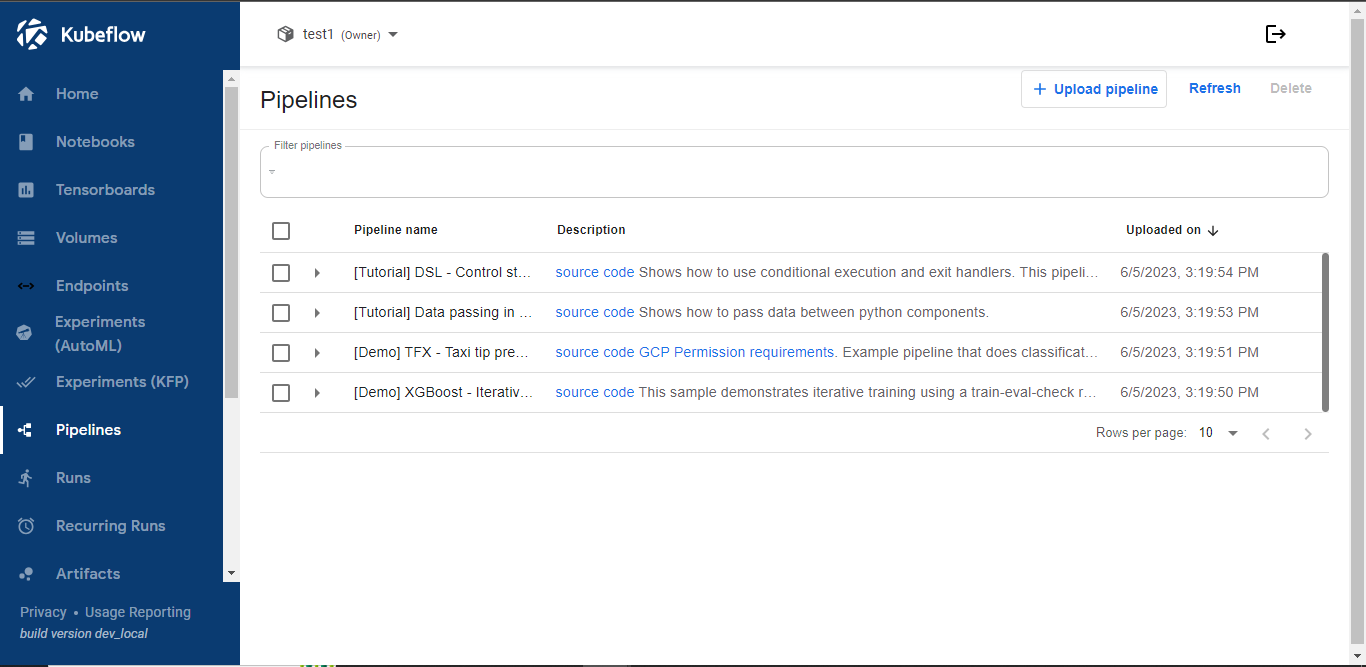Expand the [Demo] TFX - Taxi tip row
The width and height of the screenshot is (1366, 667).
(x=317, y=352)
